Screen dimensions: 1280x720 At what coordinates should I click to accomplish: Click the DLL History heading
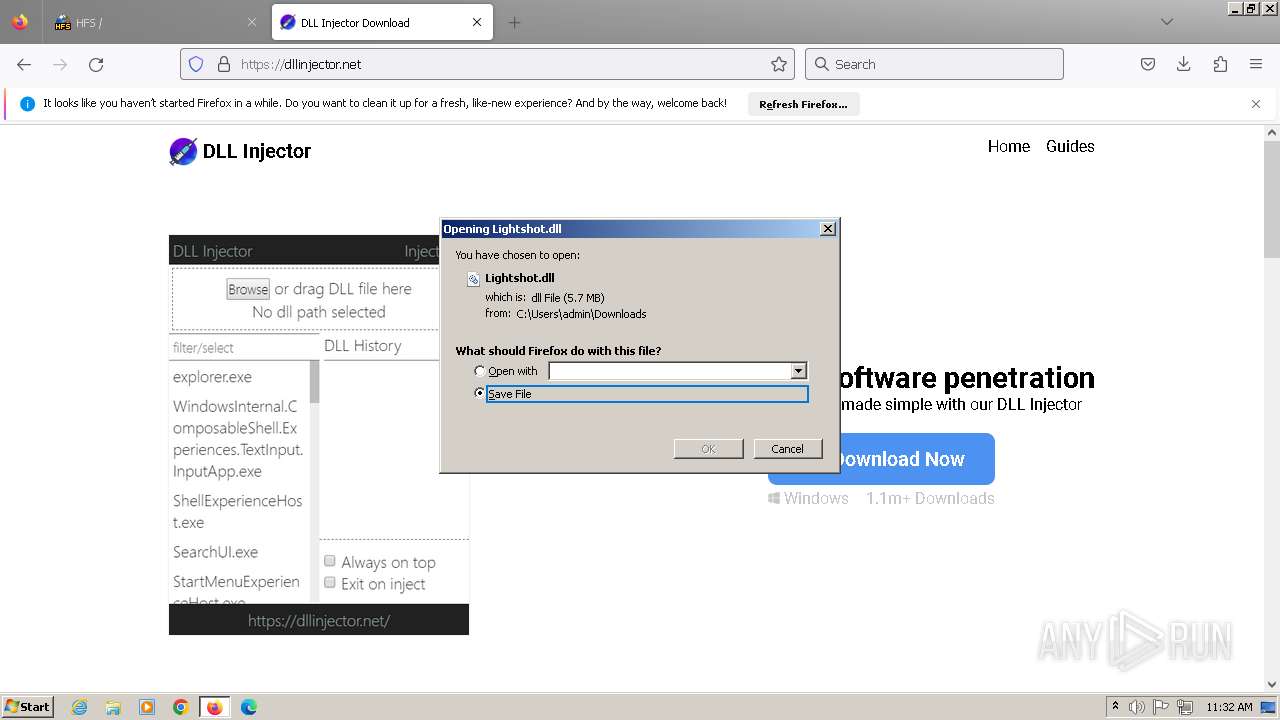pyautogui.click(x=362, y=346)
